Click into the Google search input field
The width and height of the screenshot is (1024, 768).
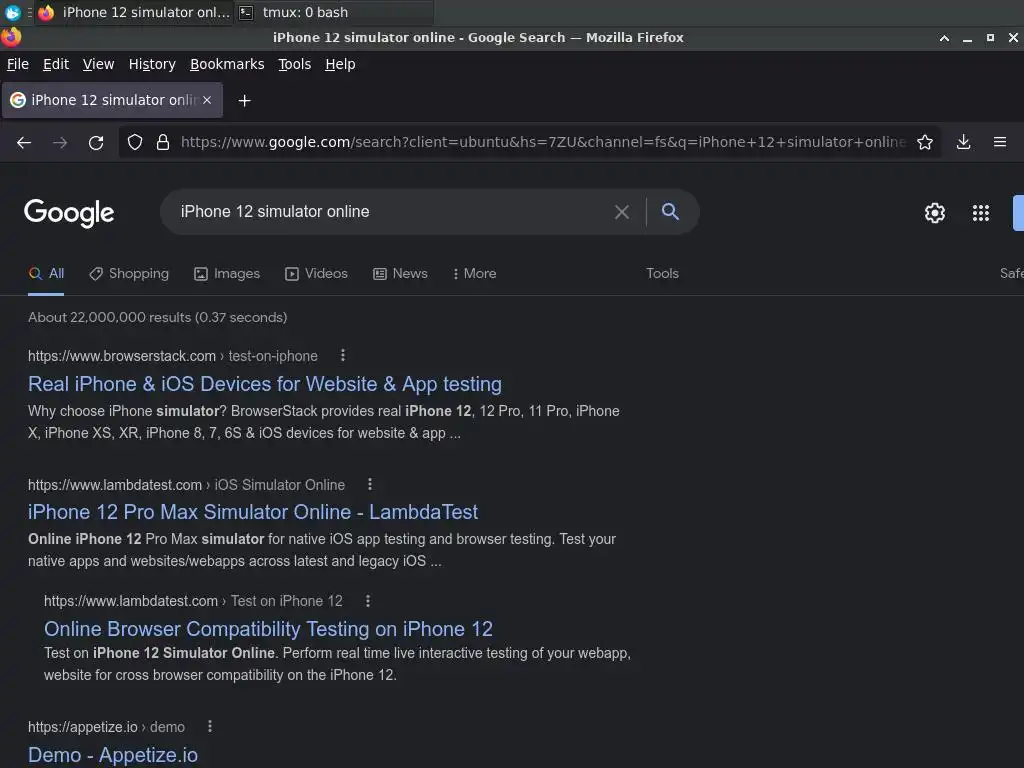pos(392,212)
